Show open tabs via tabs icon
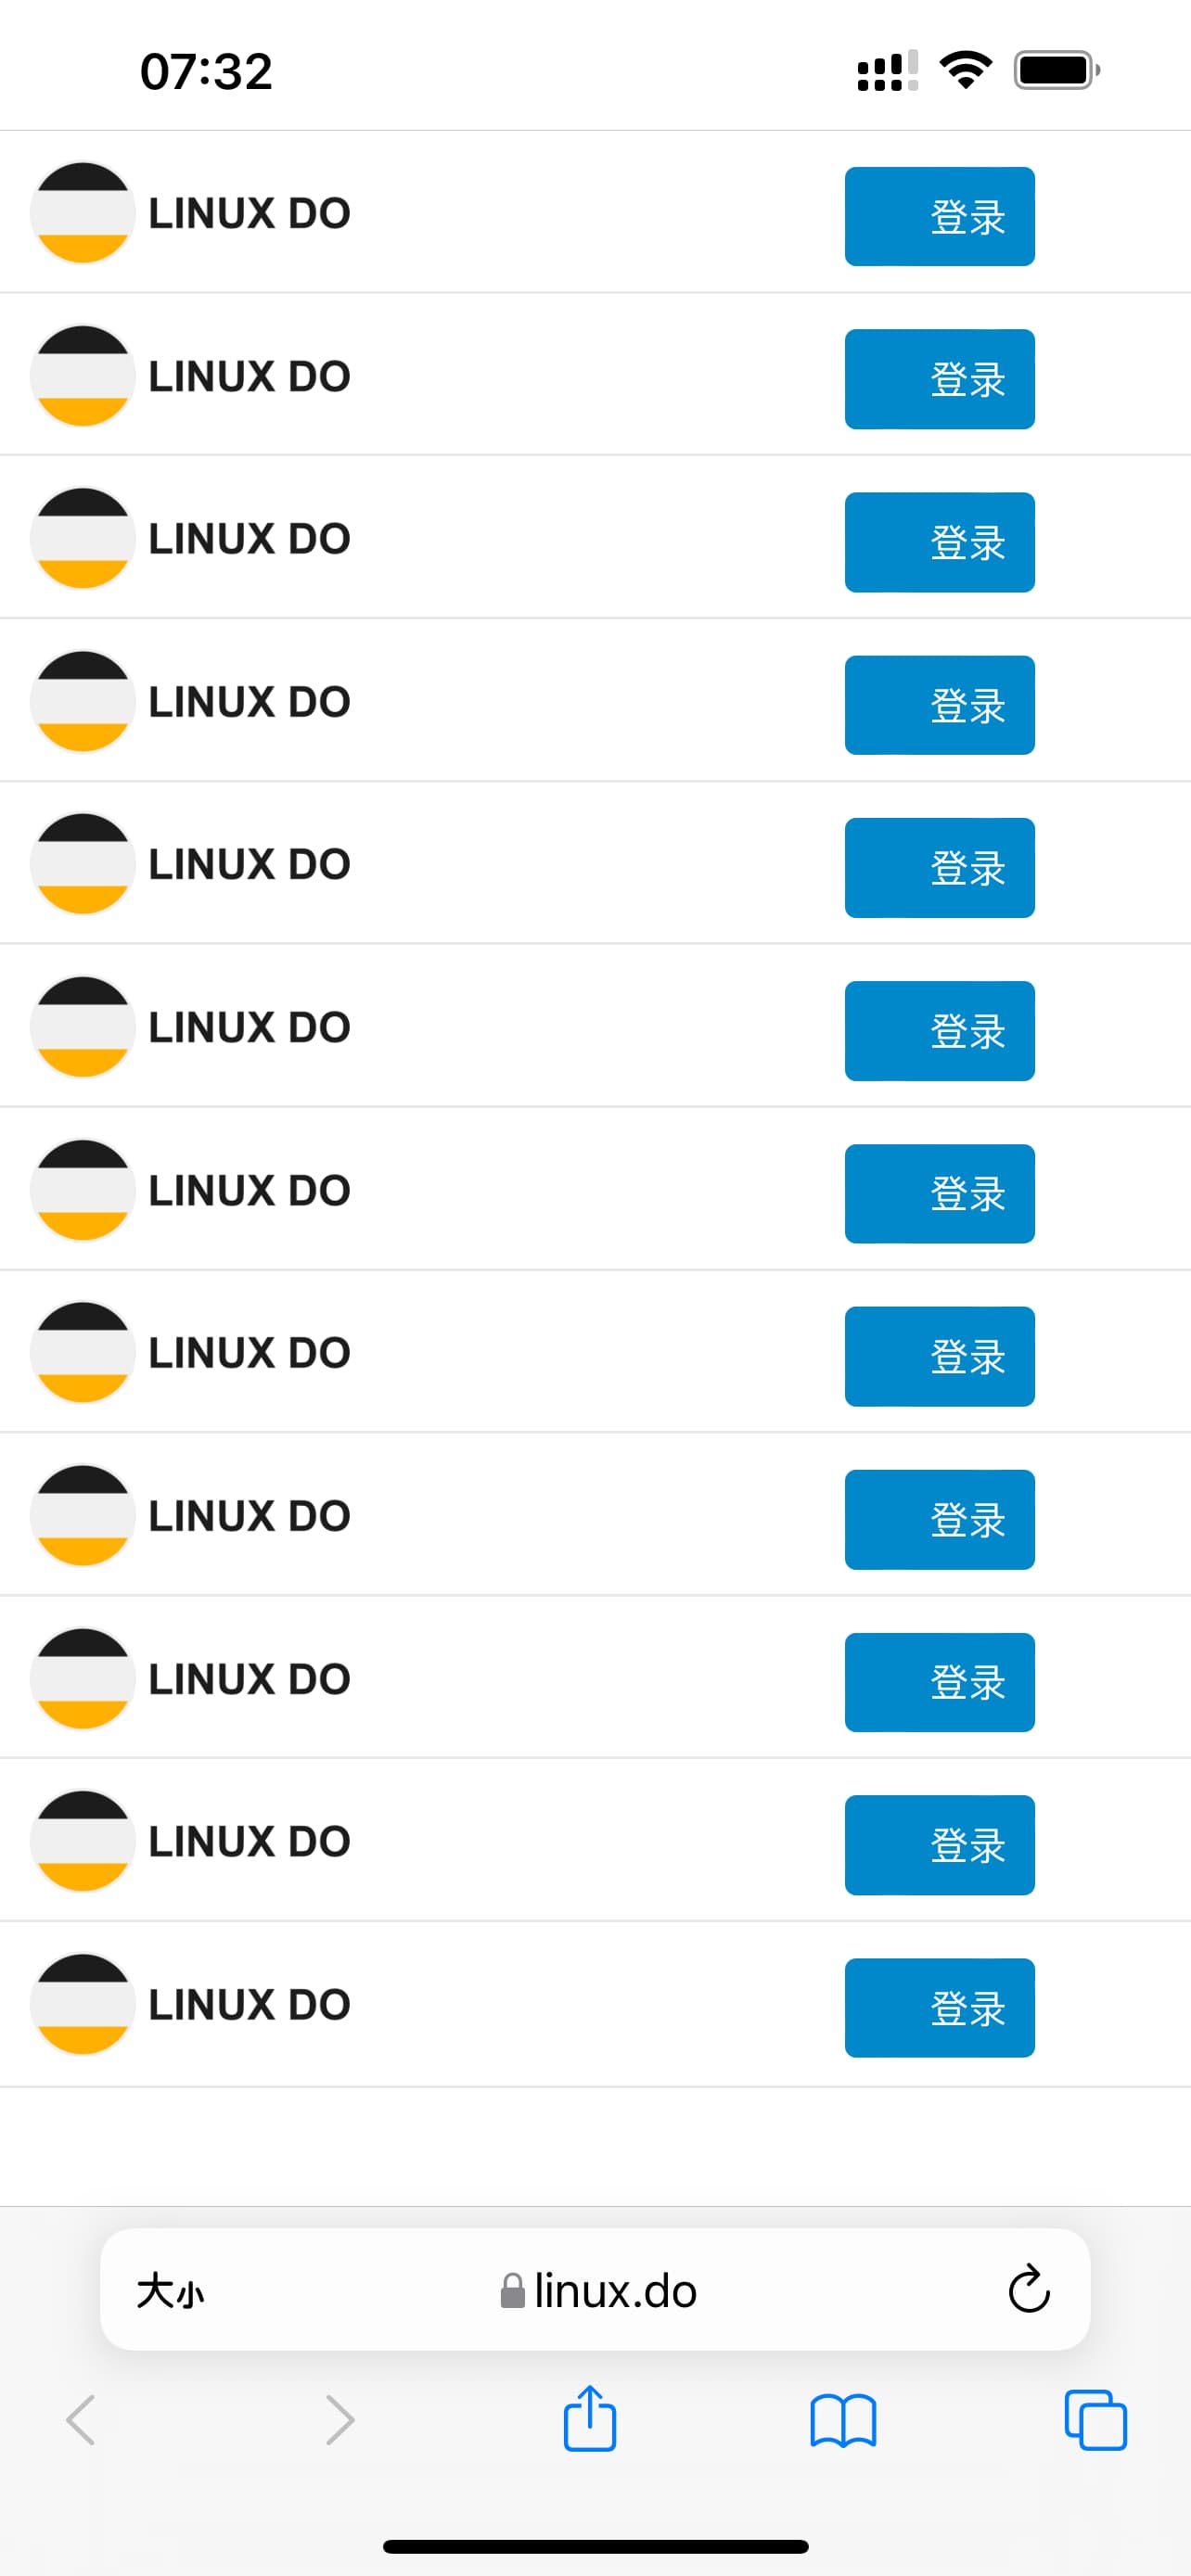Image resolution: width=1191 pixels, height=2576 pixels. point(1096,2420)
